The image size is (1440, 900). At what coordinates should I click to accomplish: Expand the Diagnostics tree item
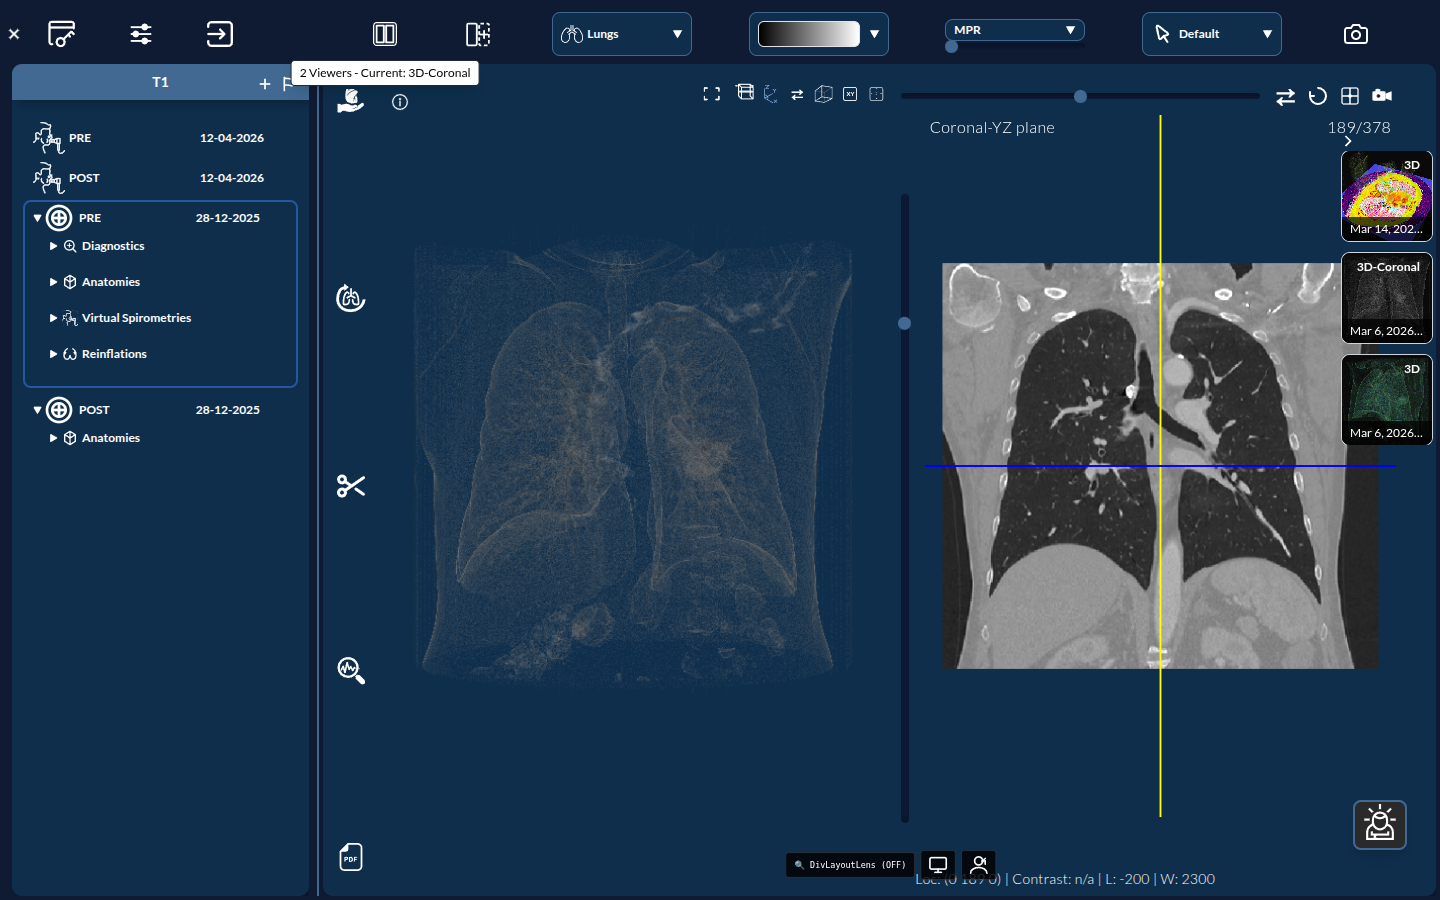tap(53, 246)
